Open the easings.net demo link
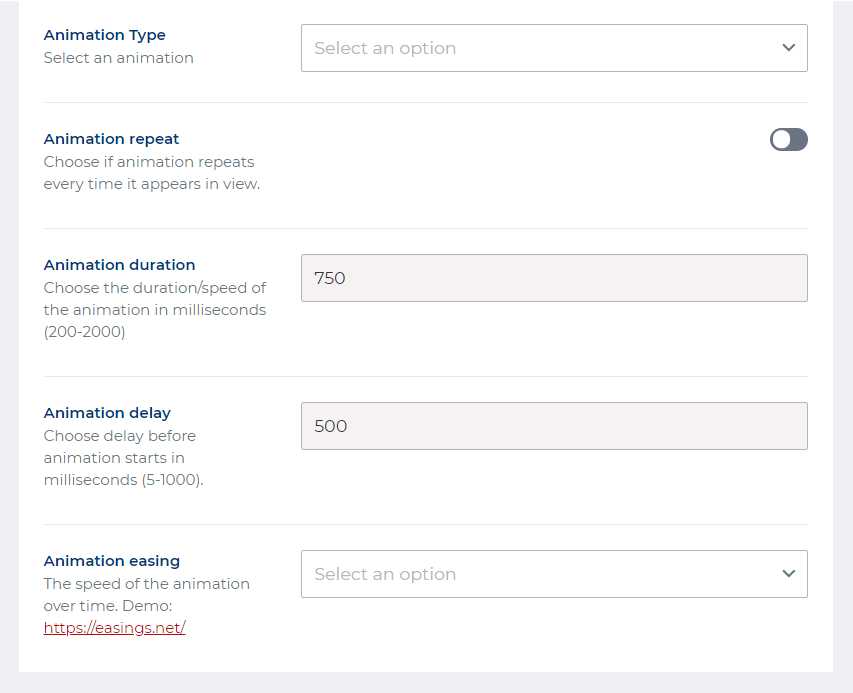 pyautogui.click(x=114, y=628)
